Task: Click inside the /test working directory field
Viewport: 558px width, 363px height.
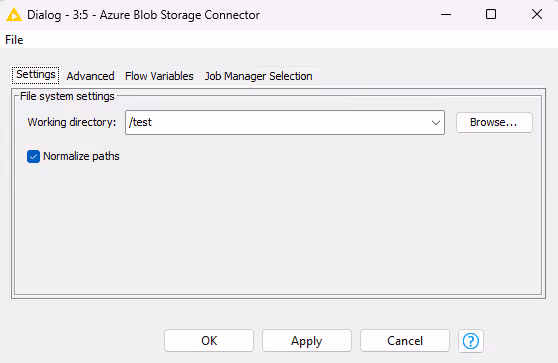Action: click(278, 122)
